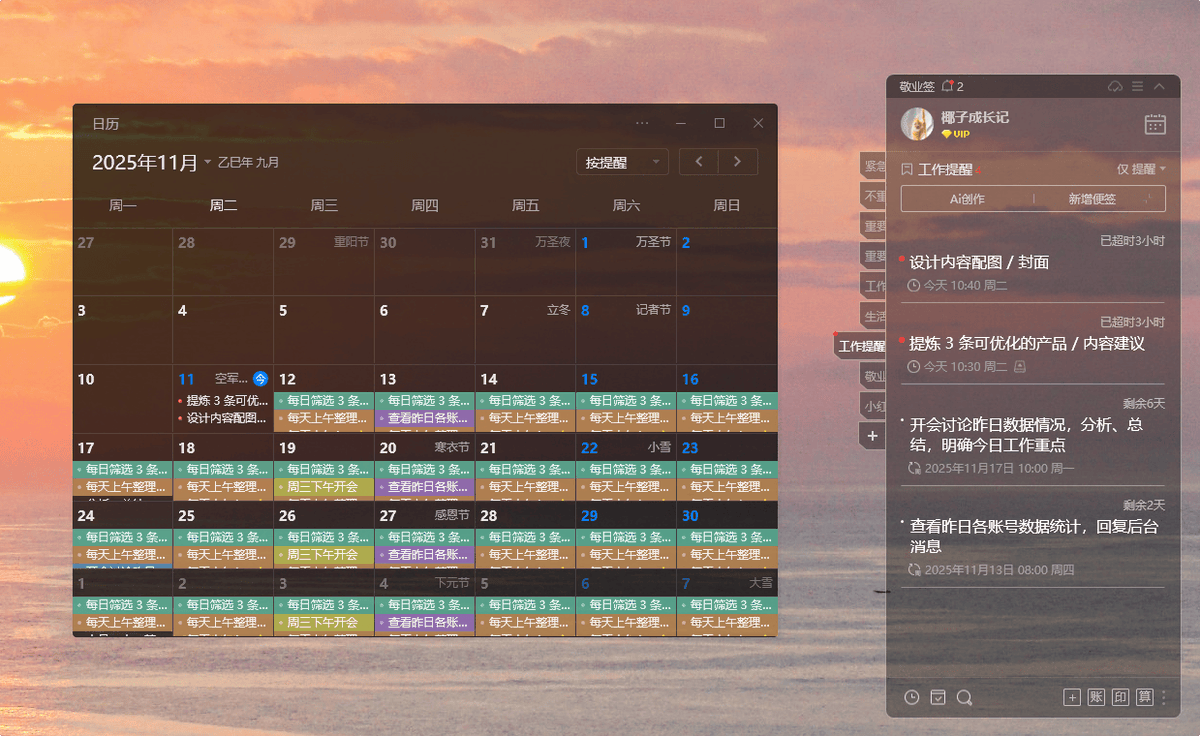Viewport: 1200px width, 736px height.
Task: Go to next month in calendar
Action: (x=738, y=161)
